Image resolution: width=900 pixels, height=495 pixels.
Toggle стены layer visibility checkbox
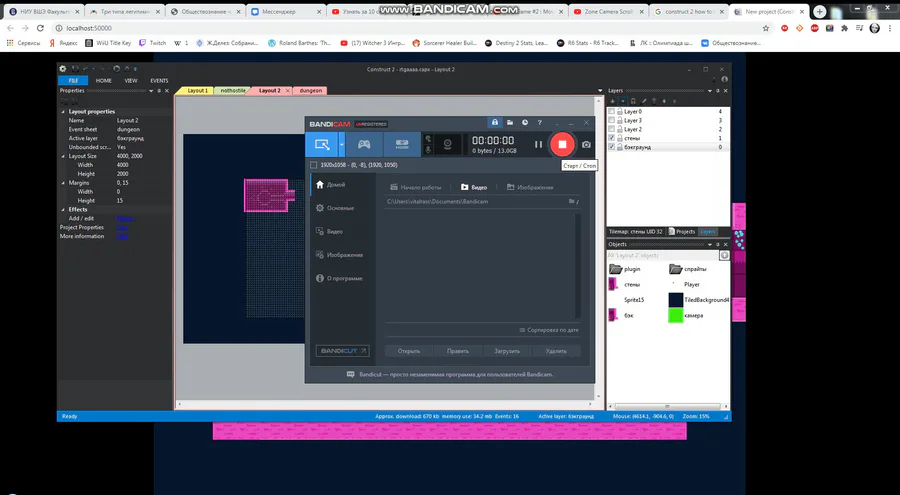(x=611, y=138)
